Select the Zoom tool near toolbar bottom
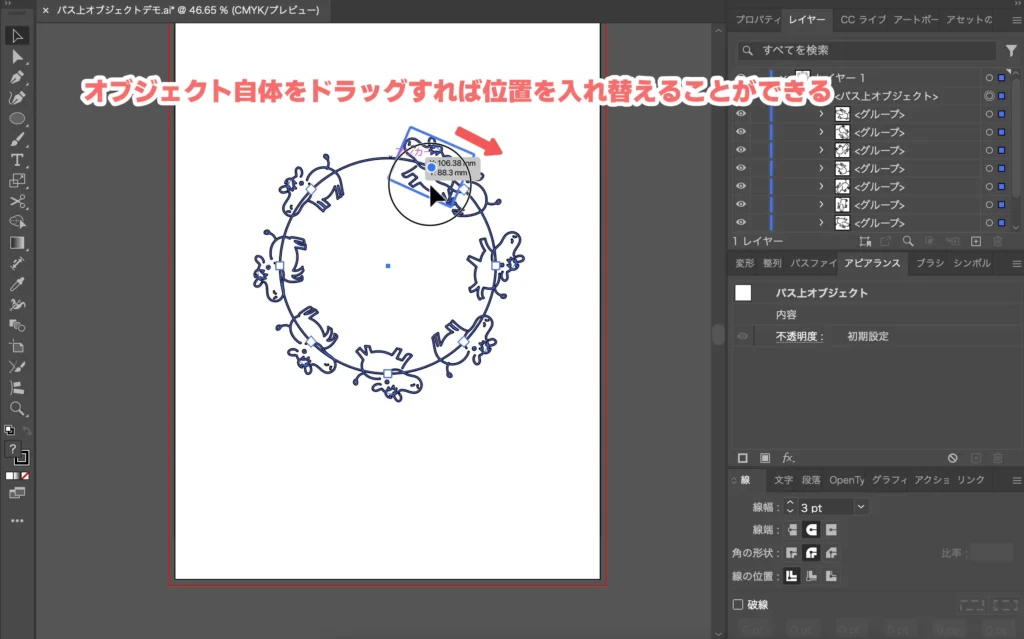This screenshot has height=639, width=1024. click(13, 405)
